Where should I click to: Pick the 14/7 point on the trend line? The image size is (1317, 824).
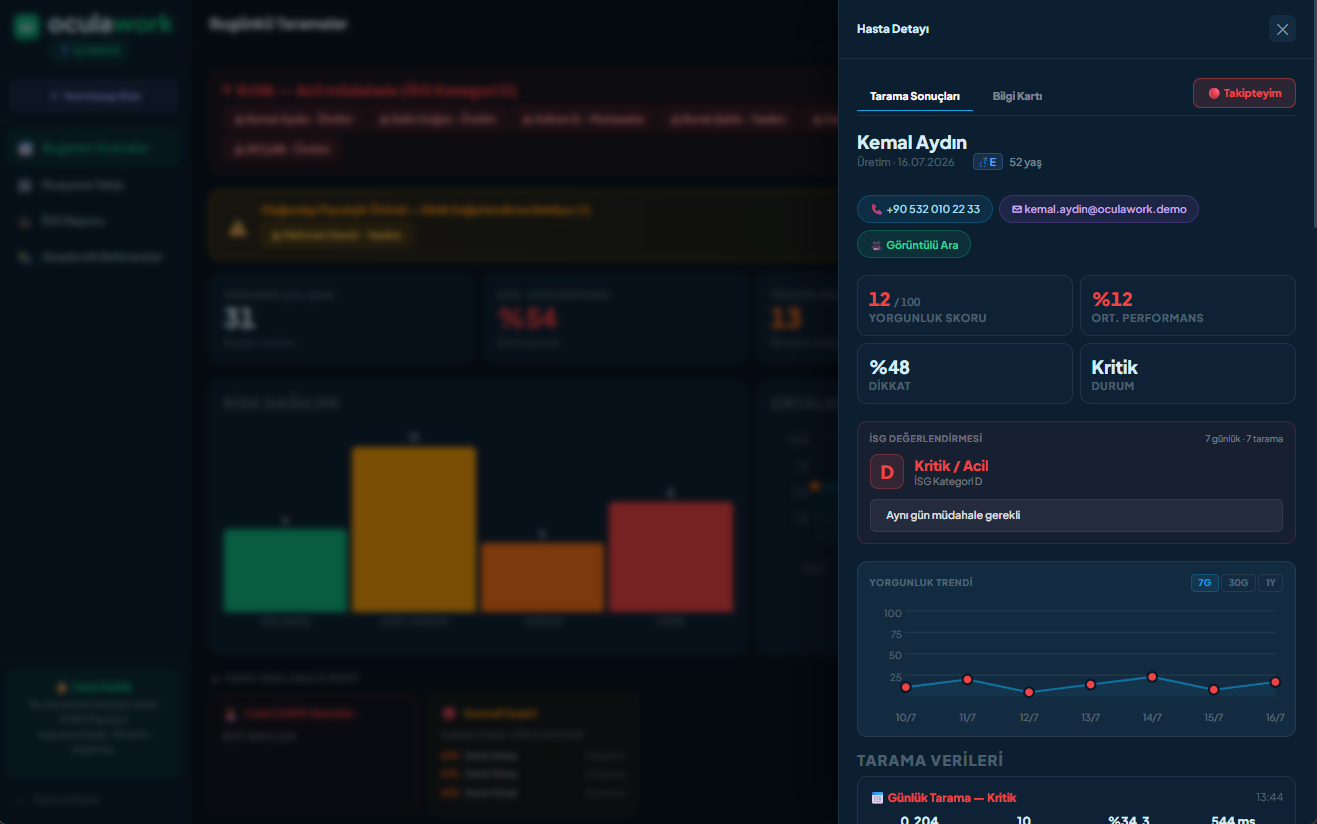(x=1152, y=677)
